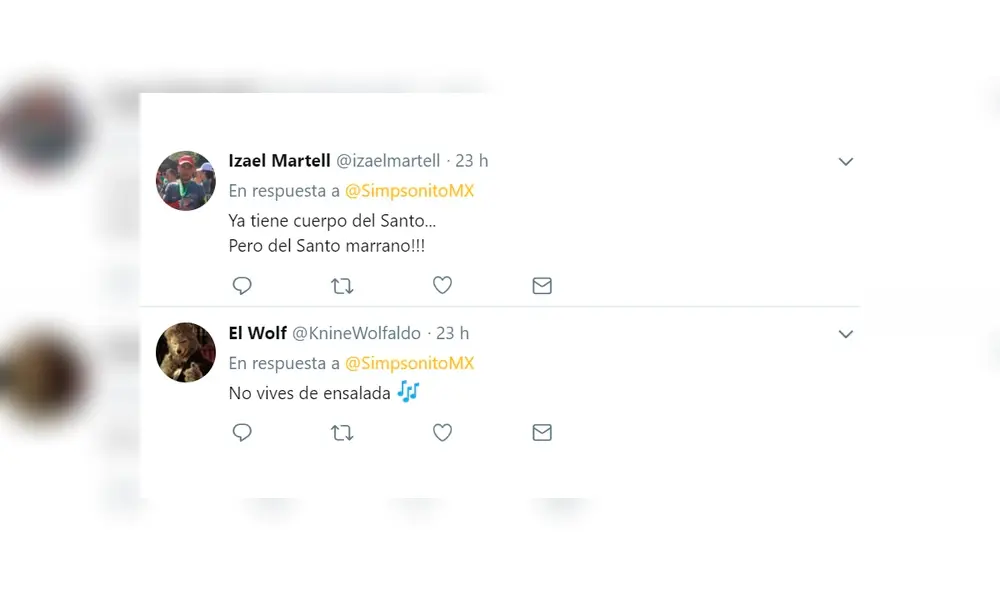Reply to Izael Martell's tweet

coord(242,285)
